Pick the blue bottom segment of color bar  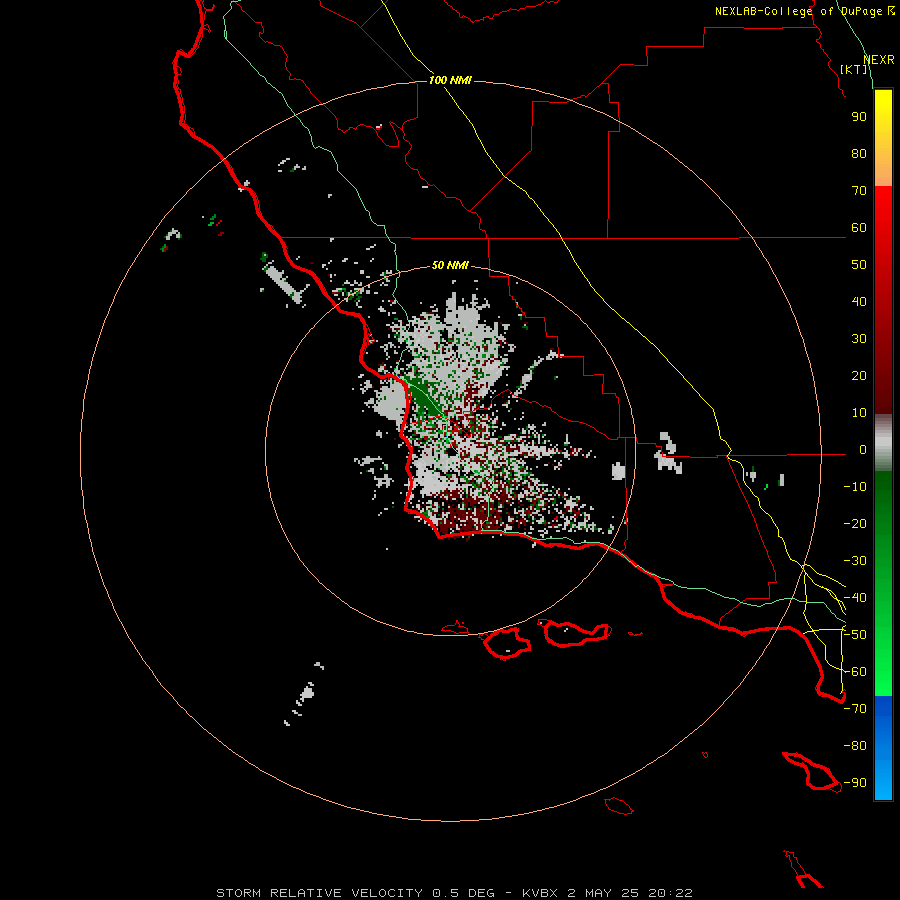[x=883, y=747]
